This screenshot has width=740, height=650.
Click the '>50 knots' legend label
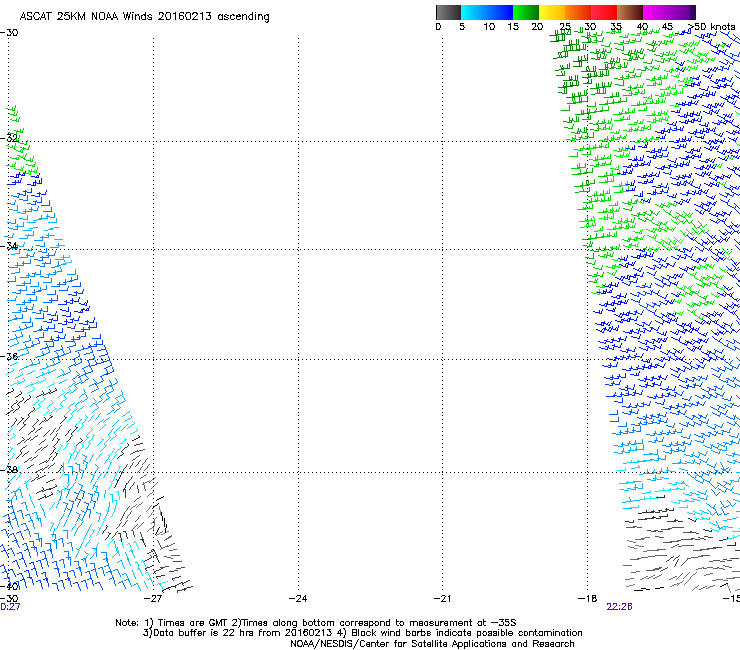click(x=711, y=26)
